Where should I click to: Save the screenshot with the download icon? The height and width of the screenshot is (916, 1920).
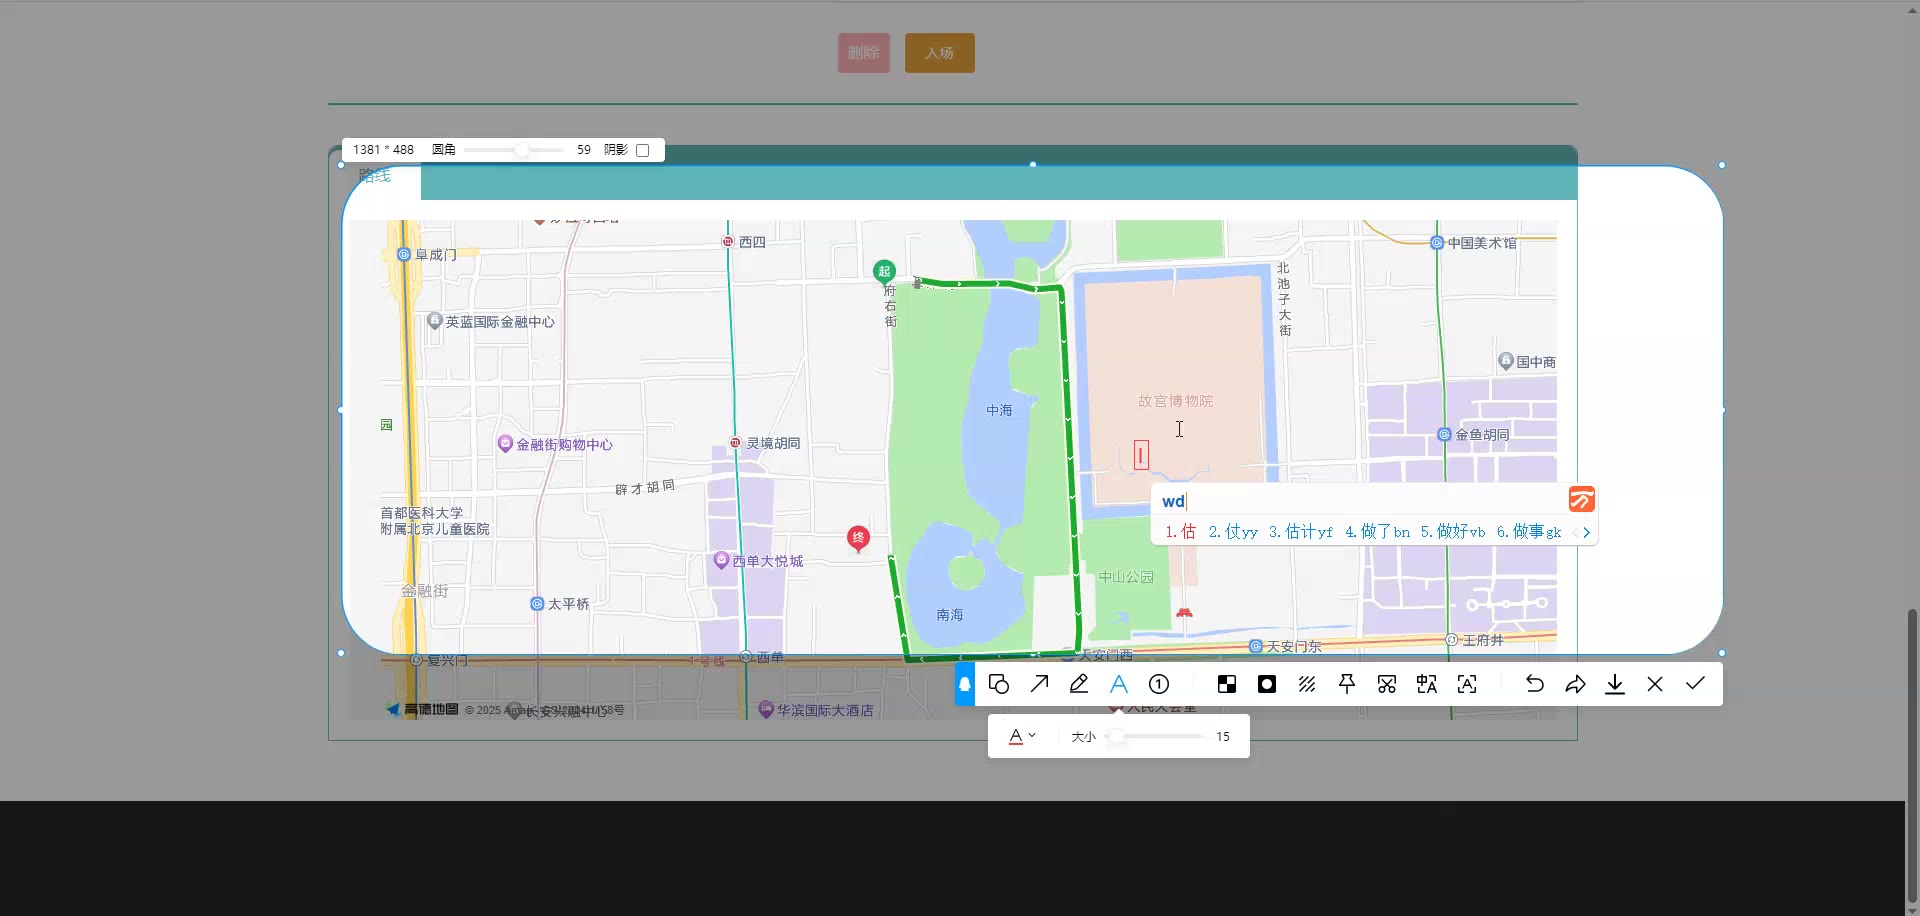click(1615, 684)
